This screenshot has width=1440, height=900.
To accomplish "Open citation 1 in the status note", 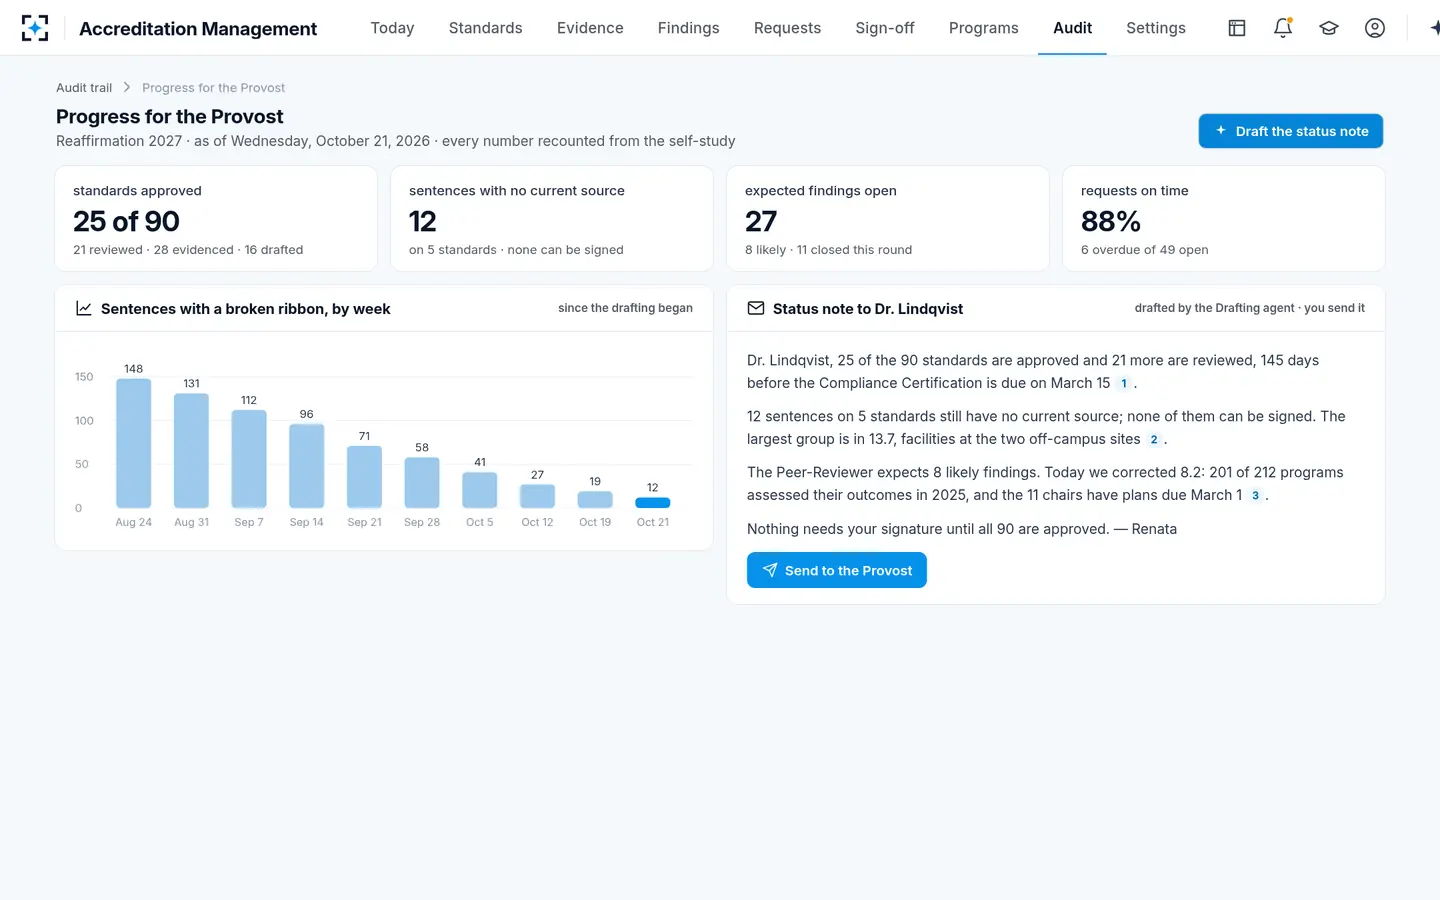I will pos(1124,384).
